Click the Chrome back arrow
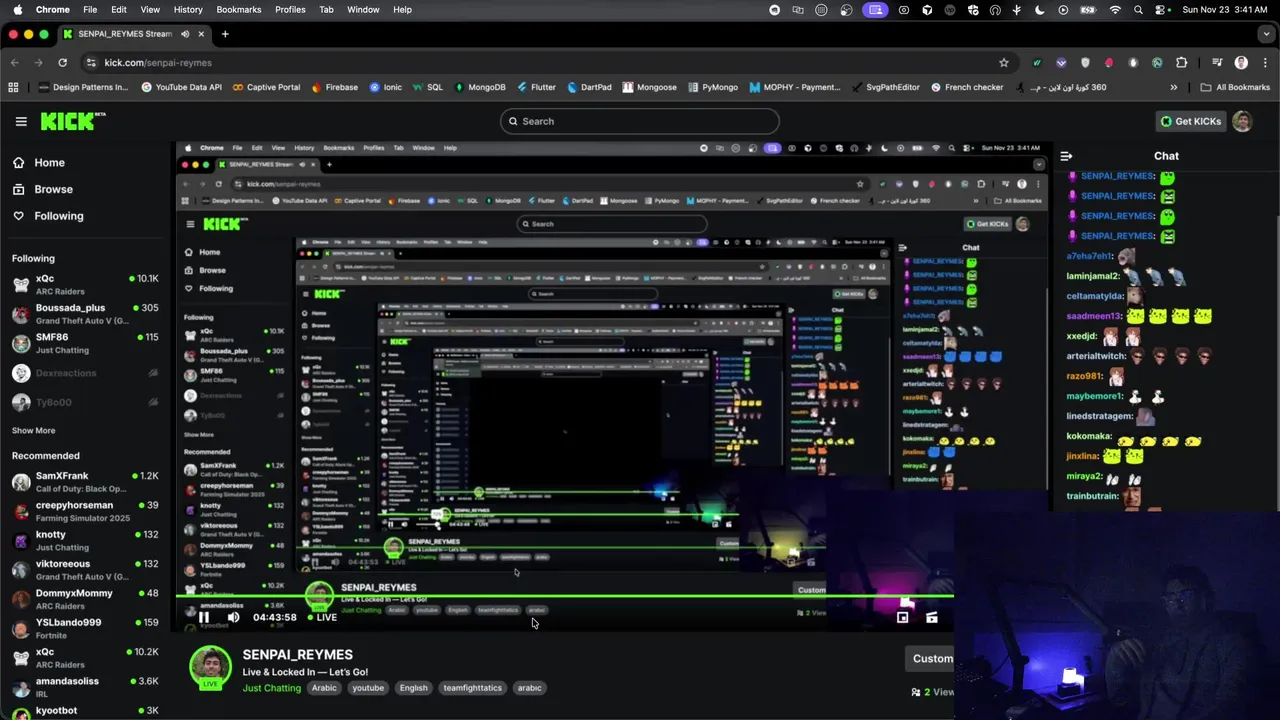 [x=14, y=62]
